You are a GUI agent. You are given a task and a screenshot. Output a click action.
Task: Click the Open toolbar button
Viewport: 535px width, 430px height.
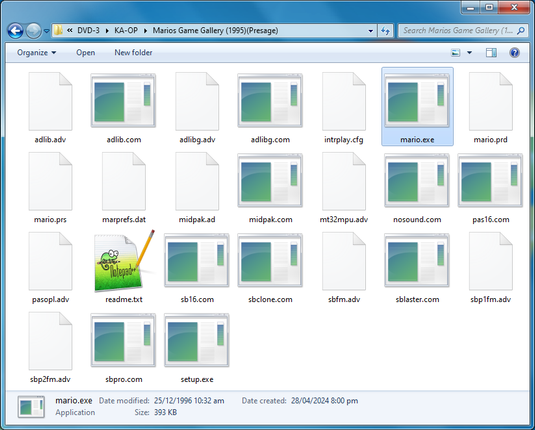coord(85,53)
